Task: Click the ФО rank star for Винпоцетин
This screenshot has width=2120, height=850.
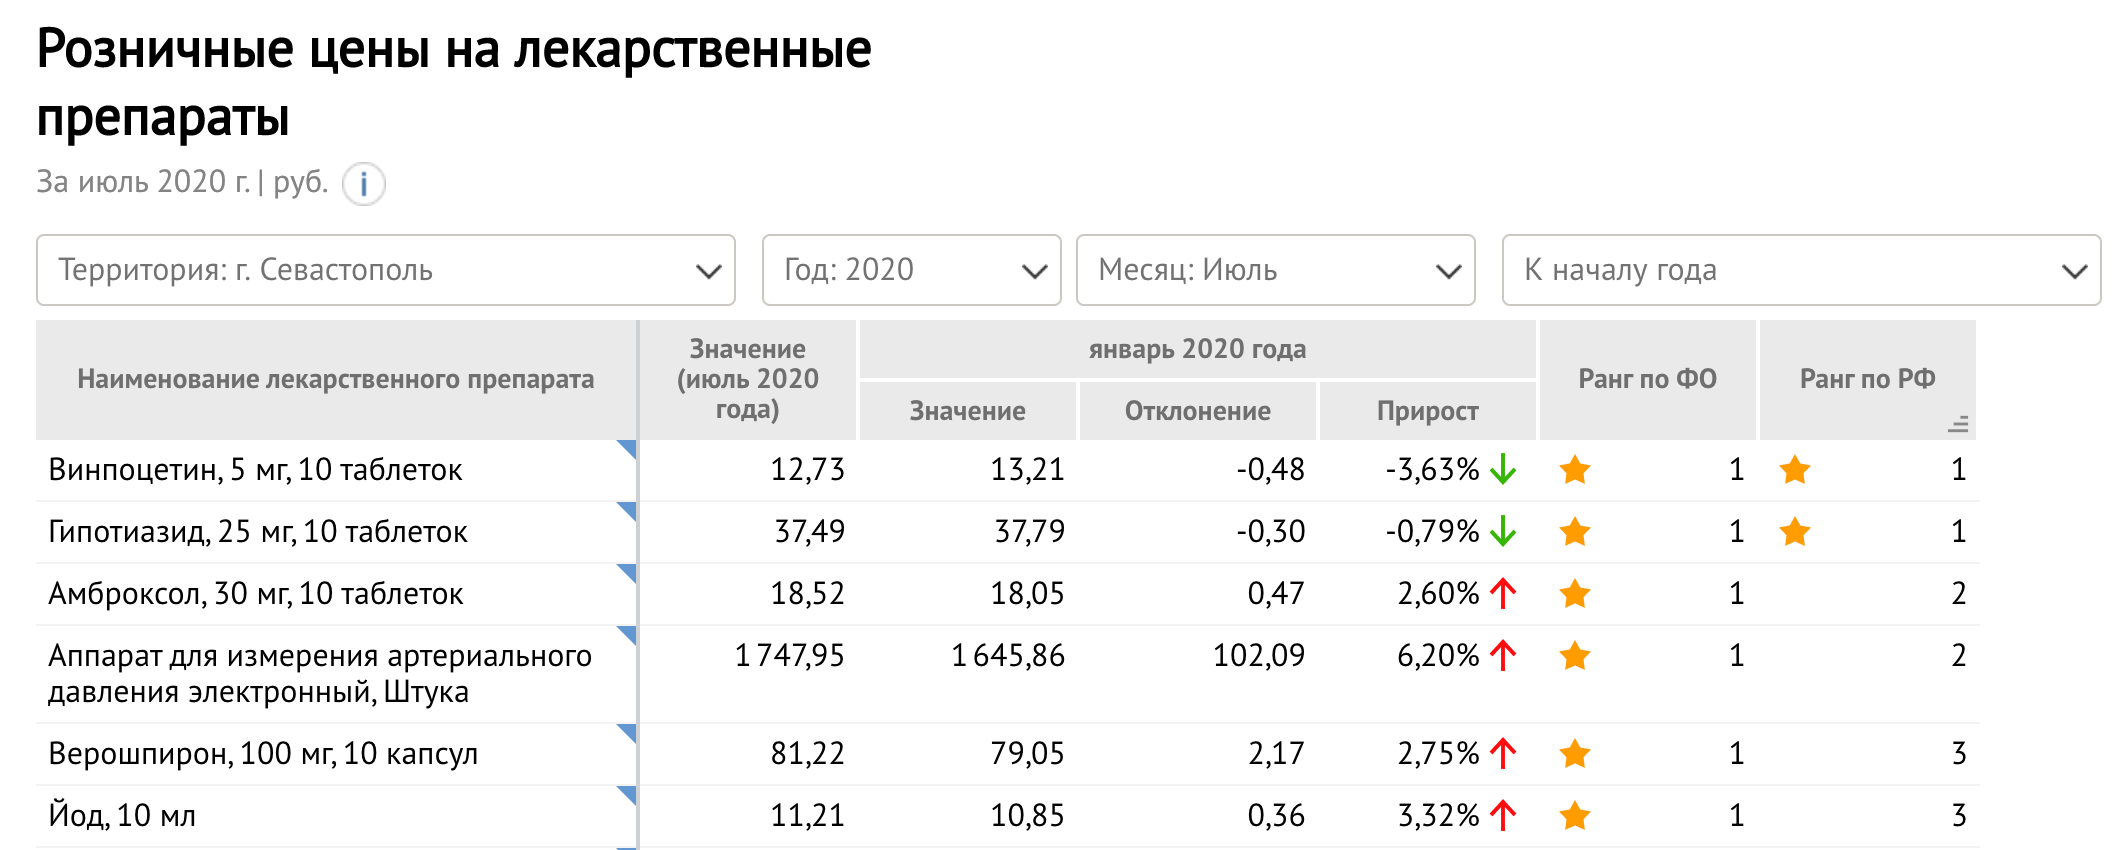Action: click(1575, 469)
